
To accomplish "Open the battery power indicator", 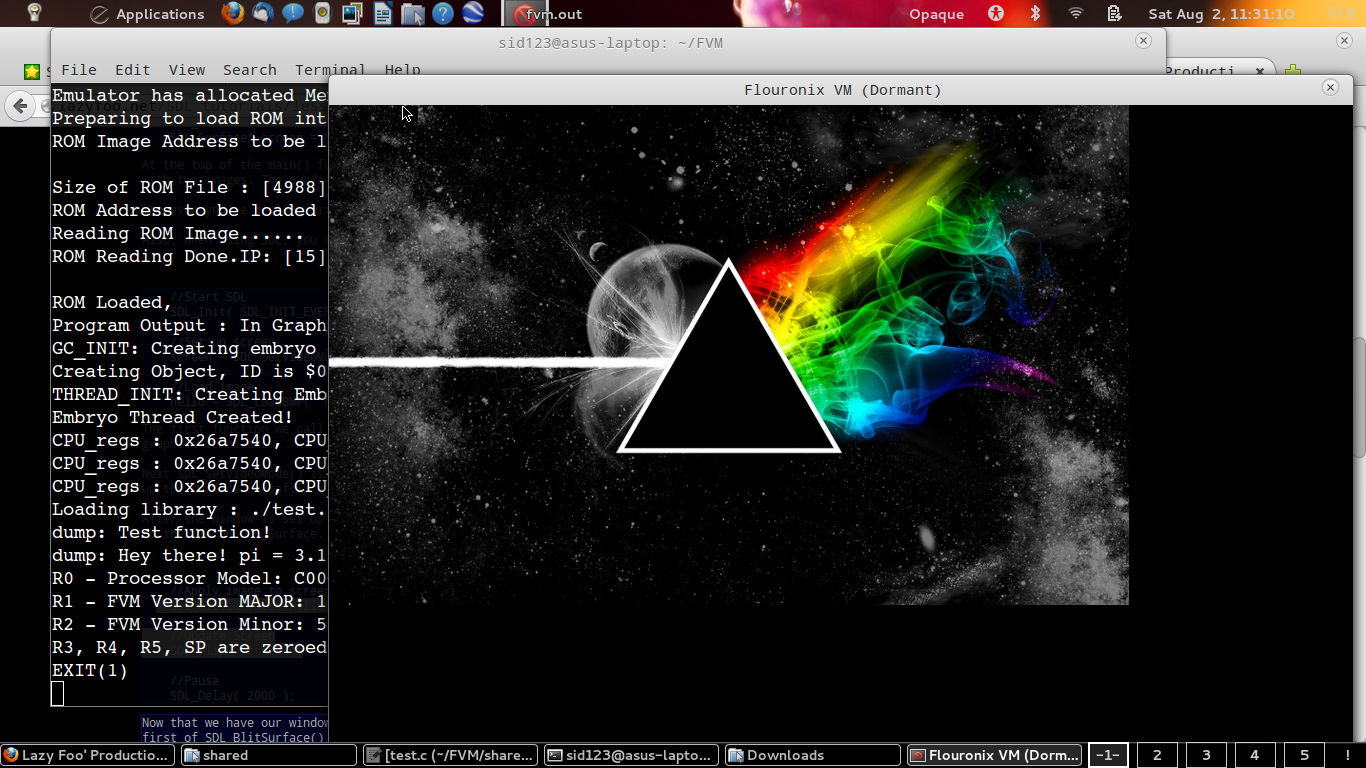I will pos(1115,13).
